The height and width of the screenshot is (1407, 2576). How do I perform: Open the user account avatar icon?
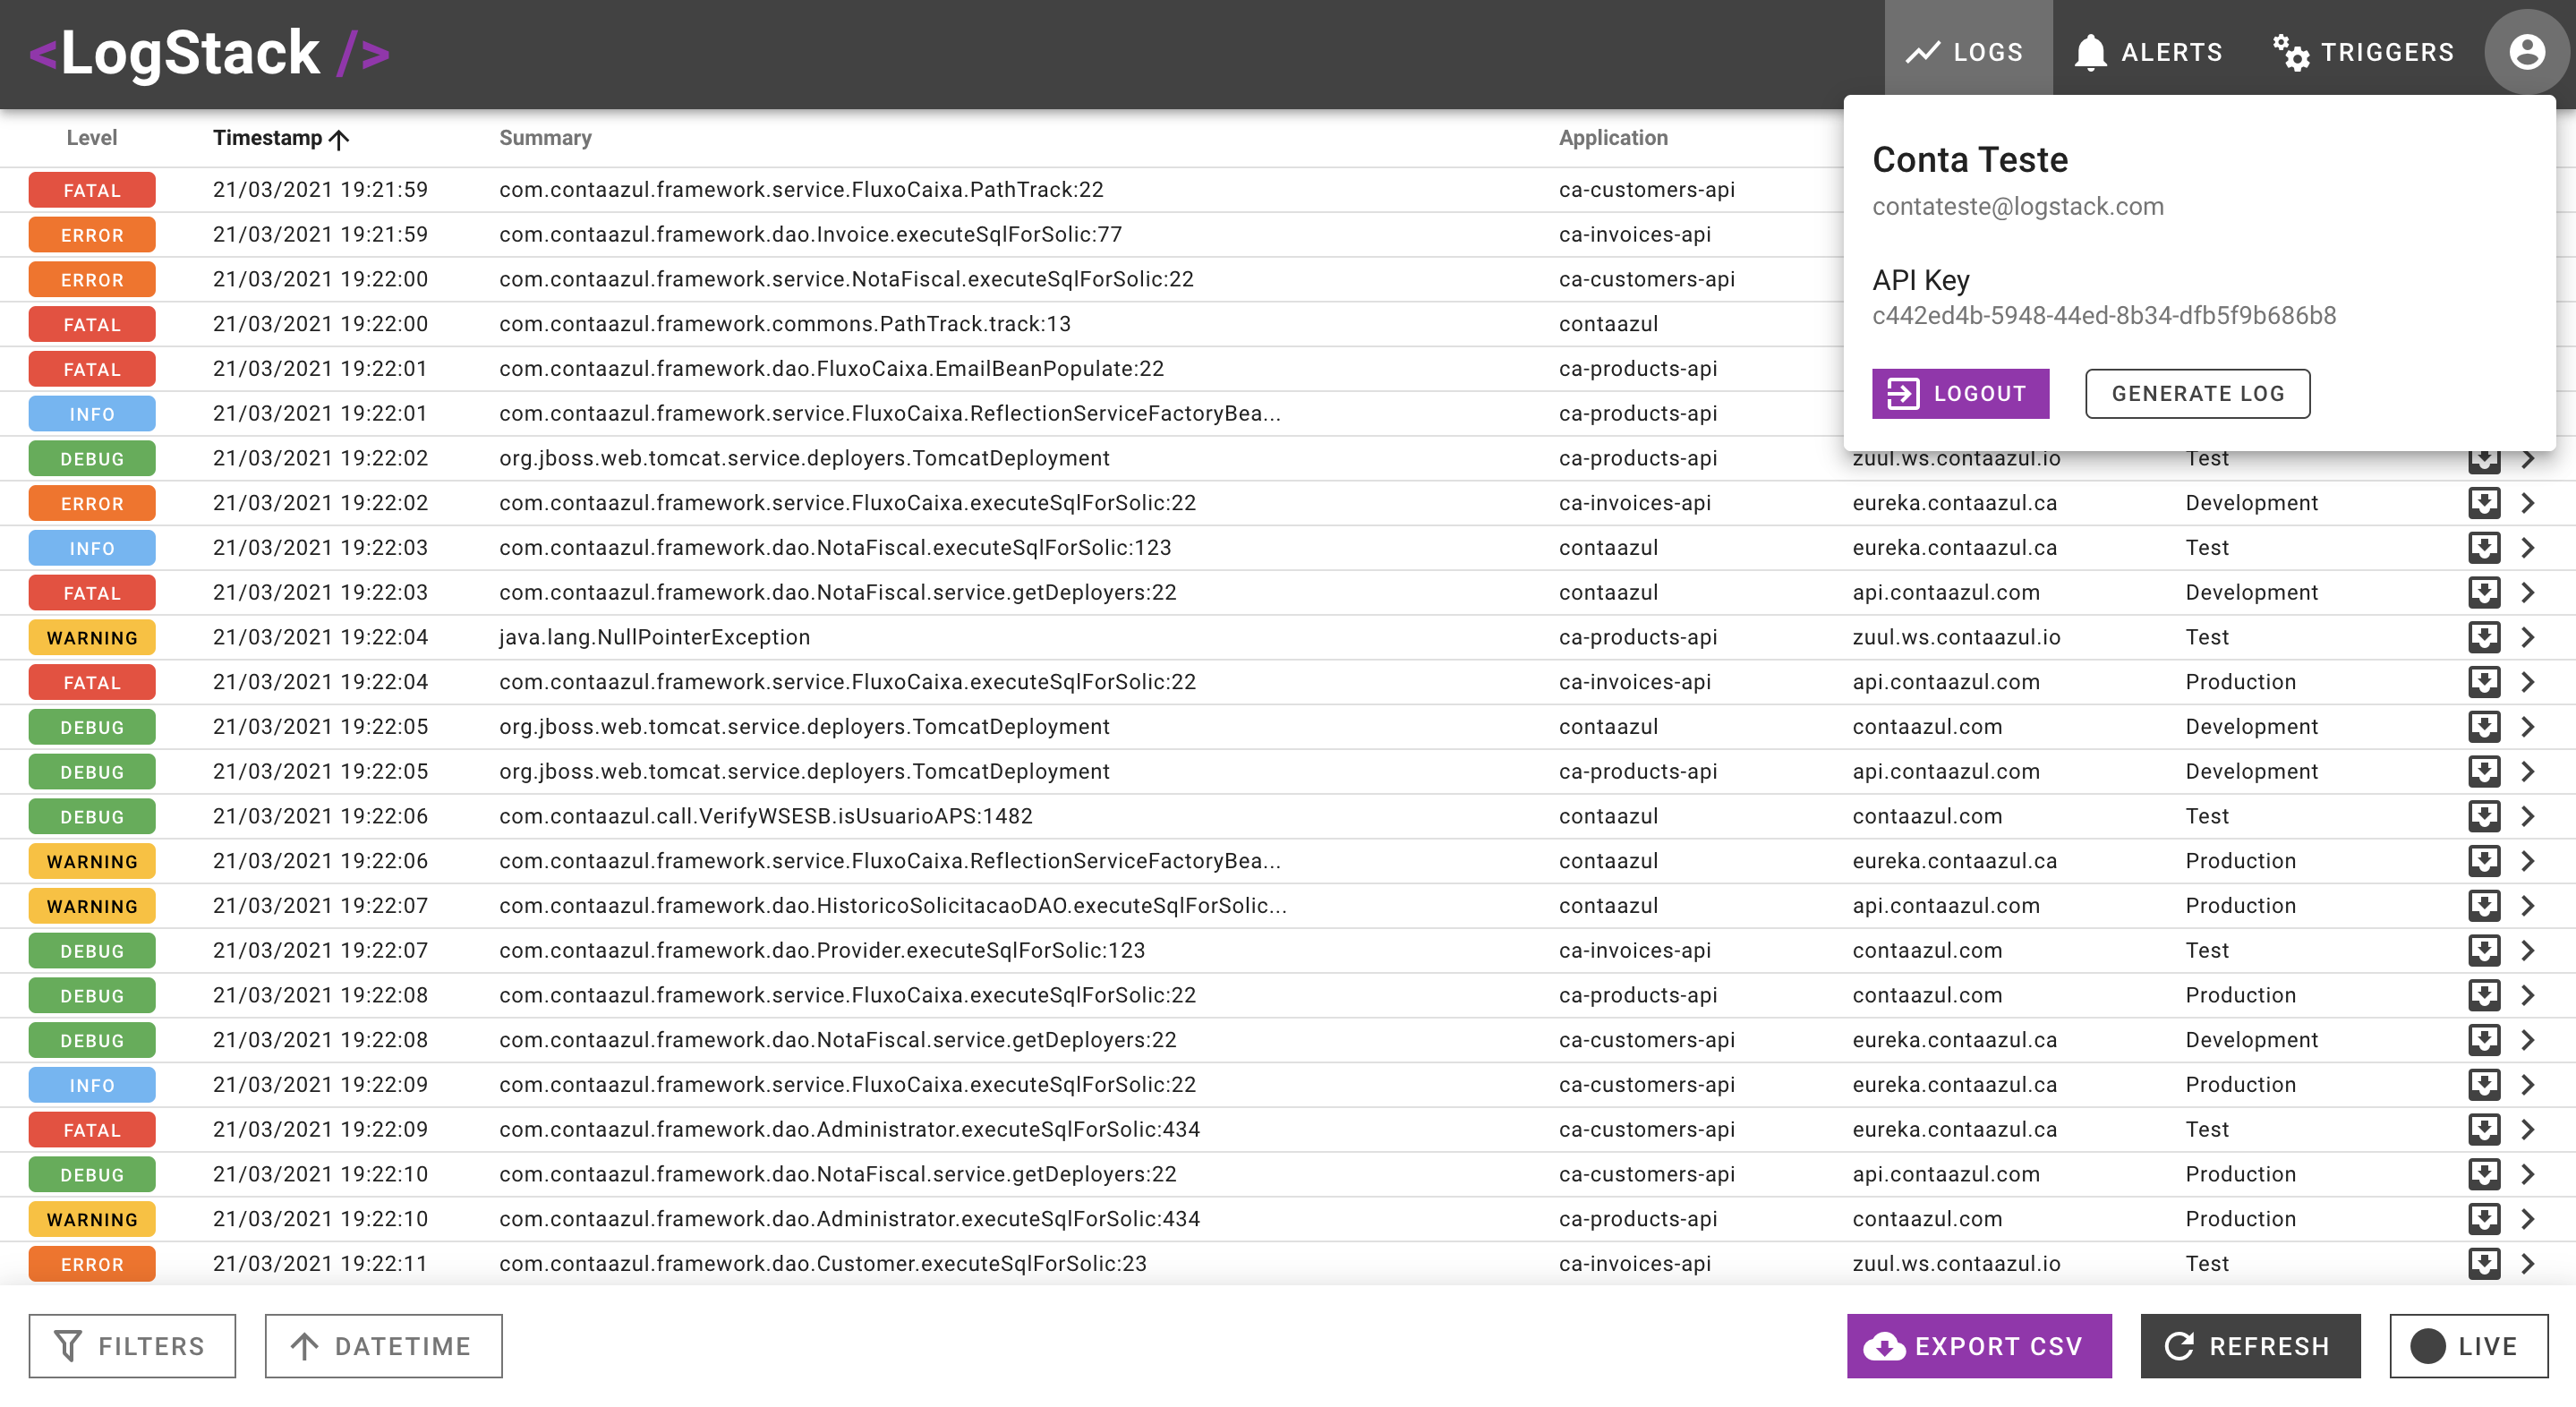point(2525,52)
